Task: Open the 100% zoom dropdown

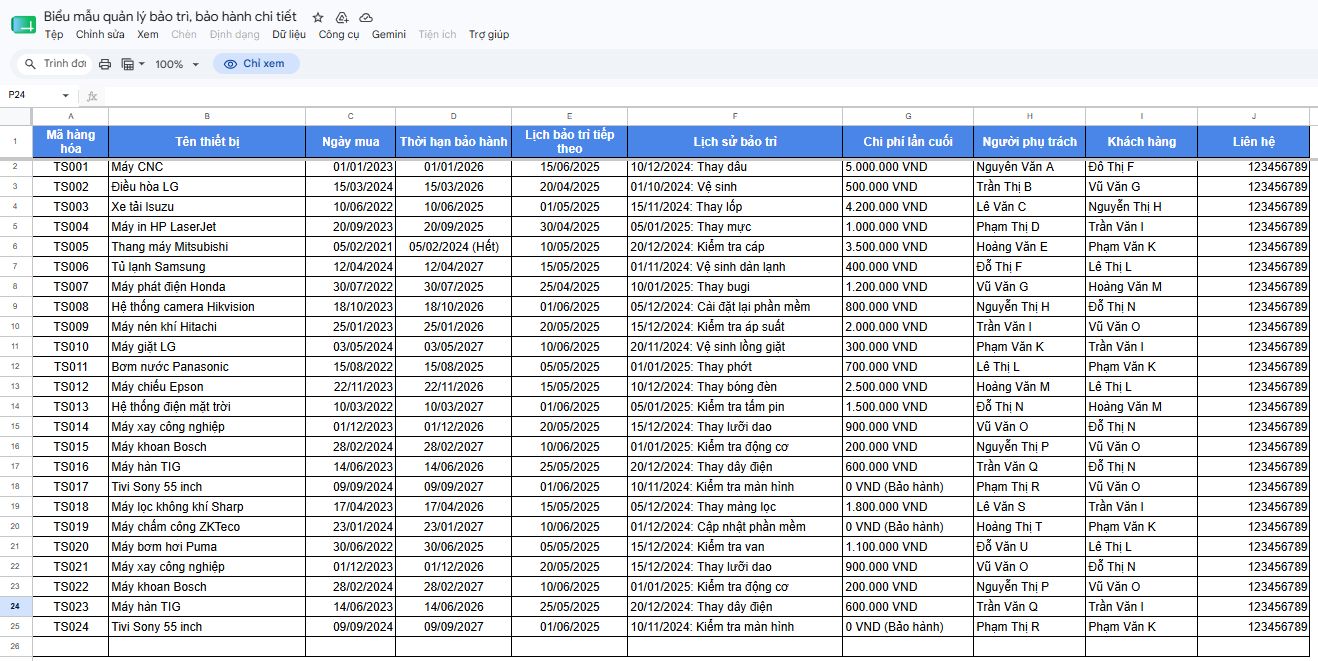Action: (x=177, y=64)
